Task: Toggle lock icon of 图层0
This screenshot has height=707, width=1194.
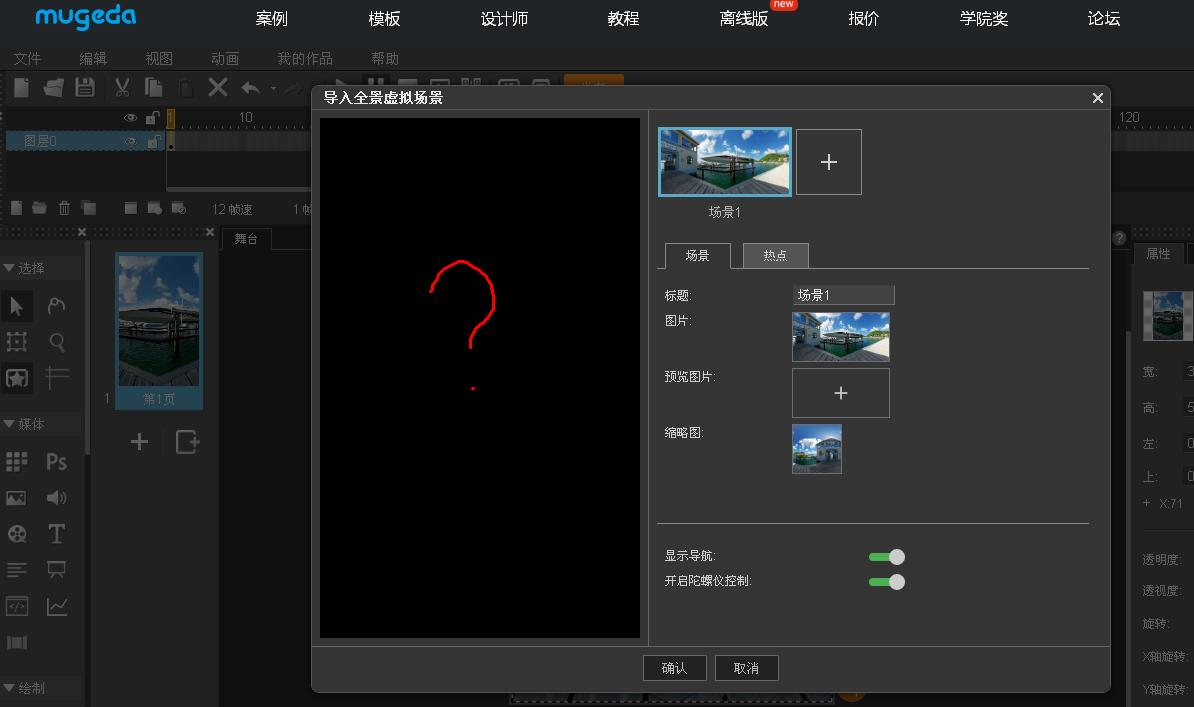Action: 153,142
